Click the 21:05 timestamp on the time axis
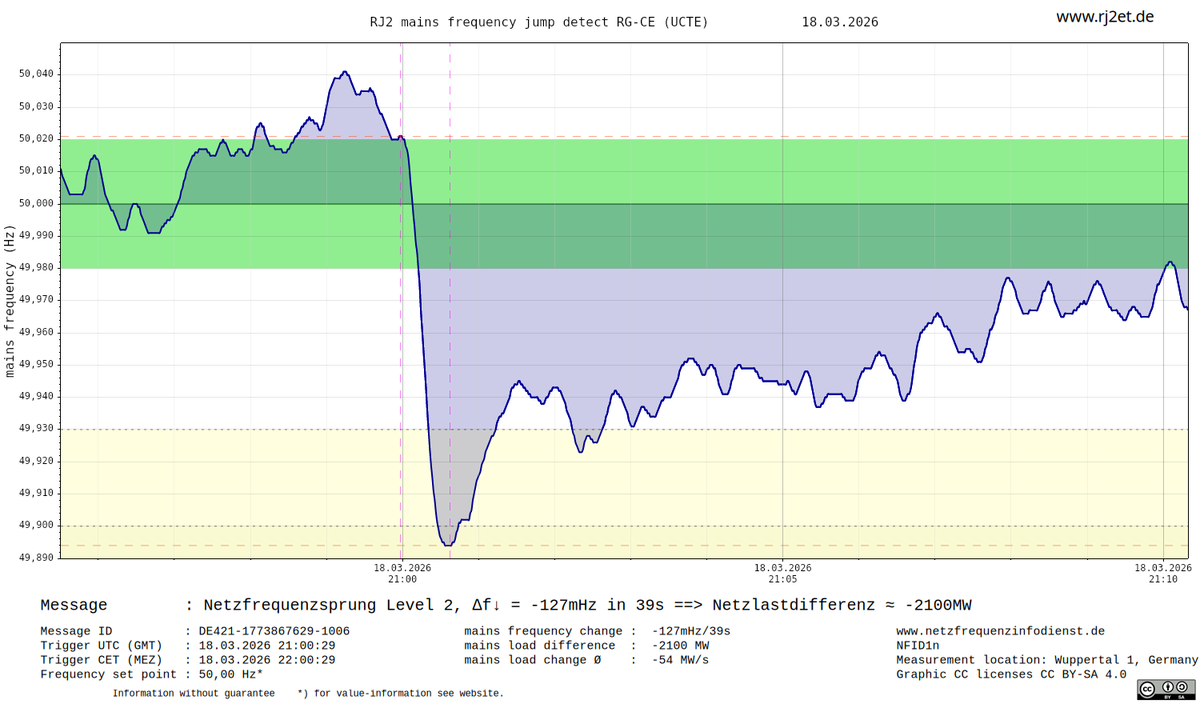1200x704 pixels. click(x=781, y=578)
